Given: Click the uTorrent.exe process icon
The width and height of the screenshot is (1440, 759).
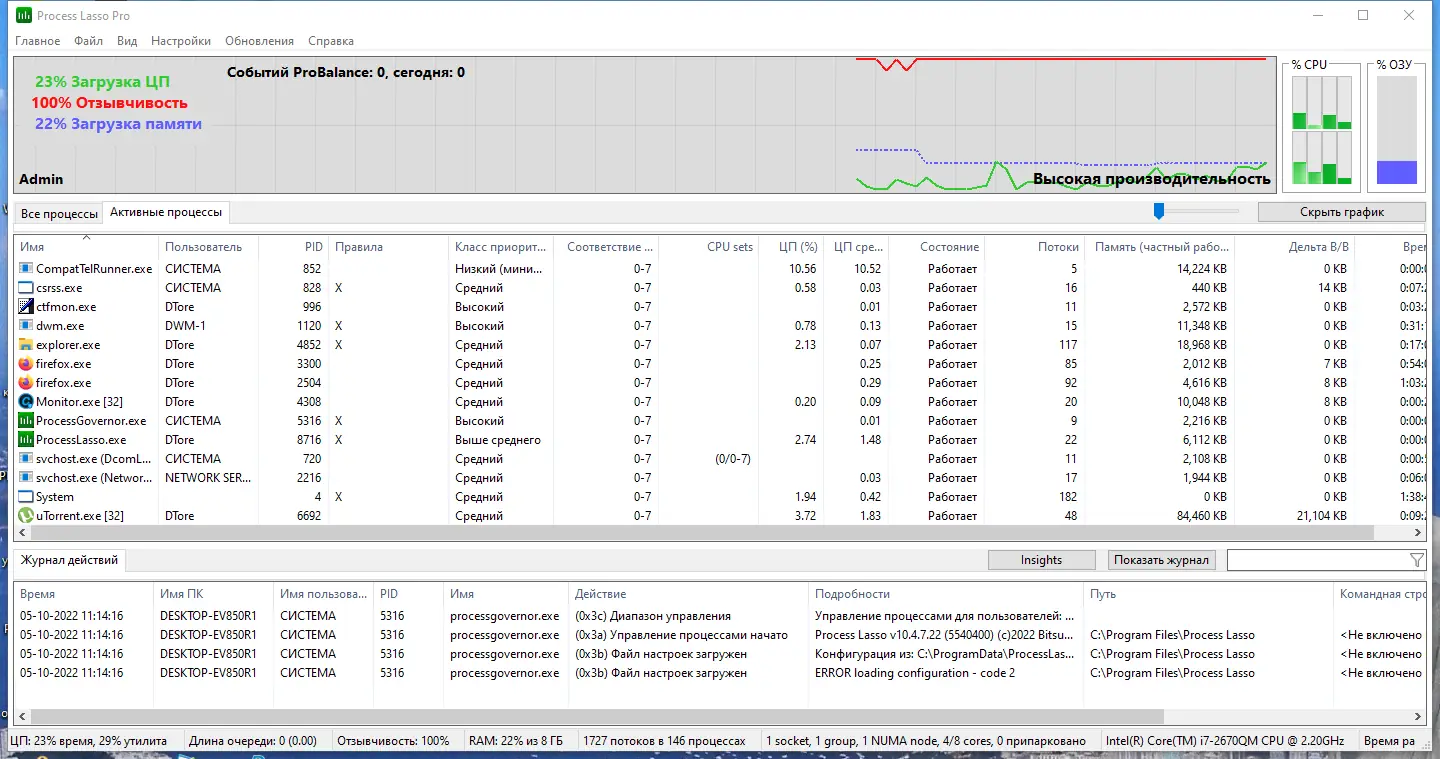Looking at the screenshot, I should tap(26, 516).
